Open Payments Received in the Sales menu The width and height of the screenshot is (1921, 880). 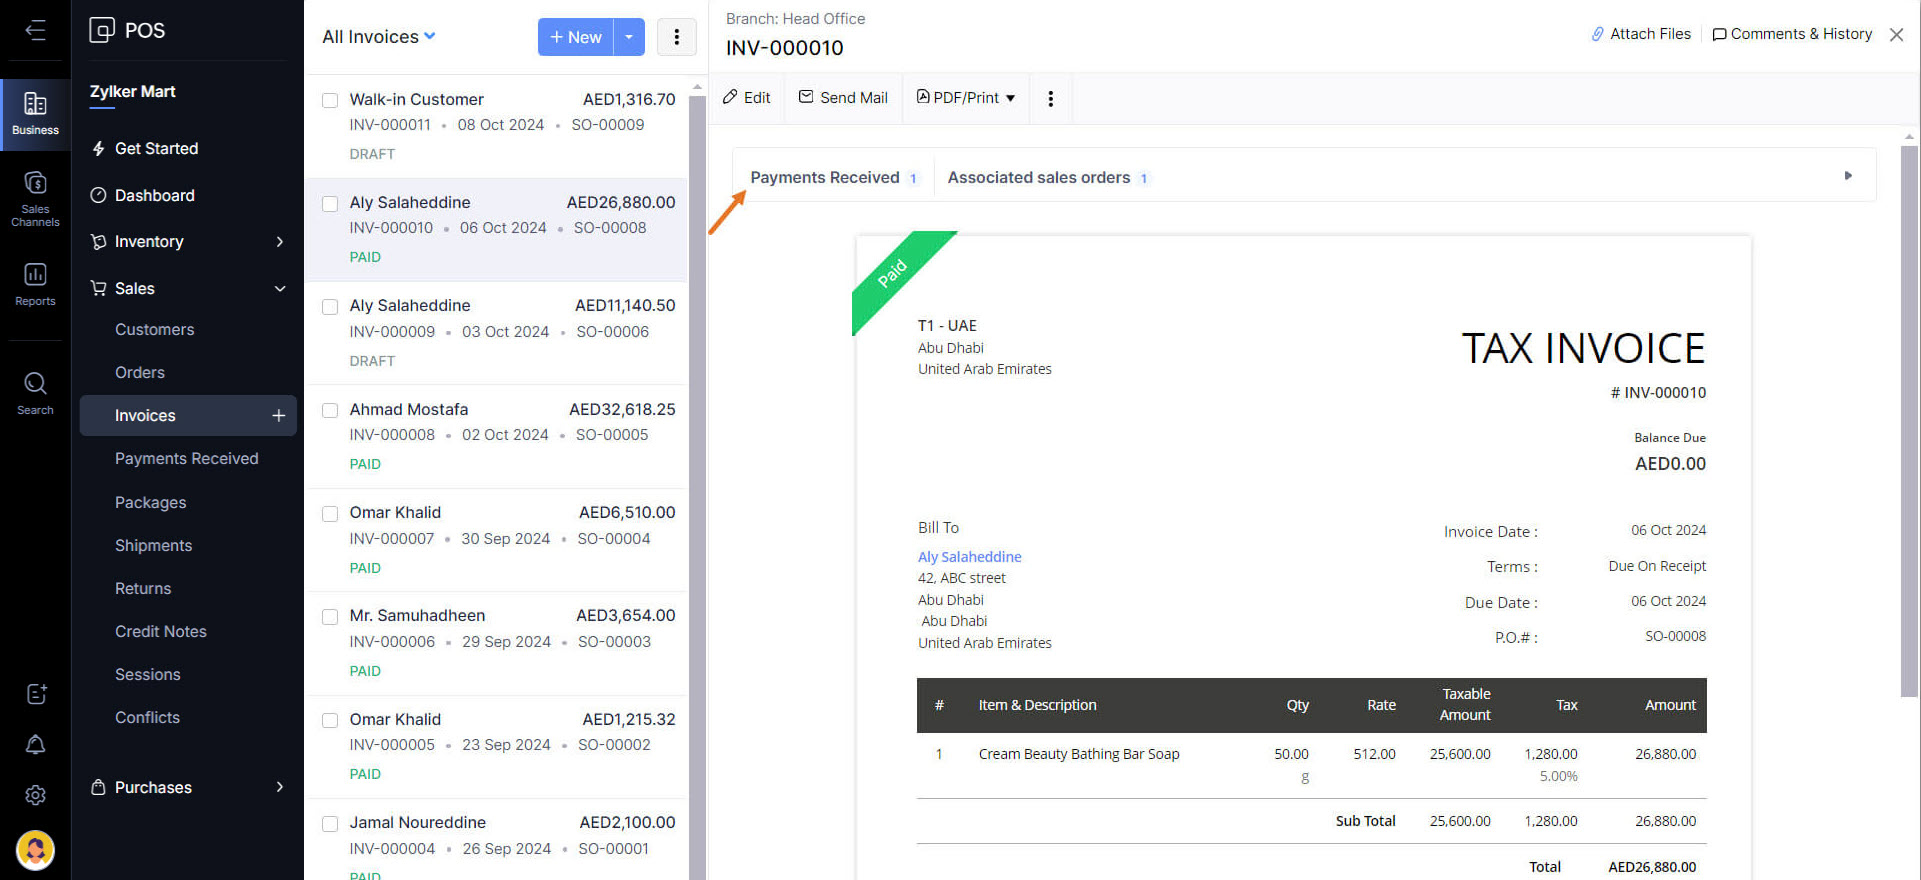coord(186,459)
